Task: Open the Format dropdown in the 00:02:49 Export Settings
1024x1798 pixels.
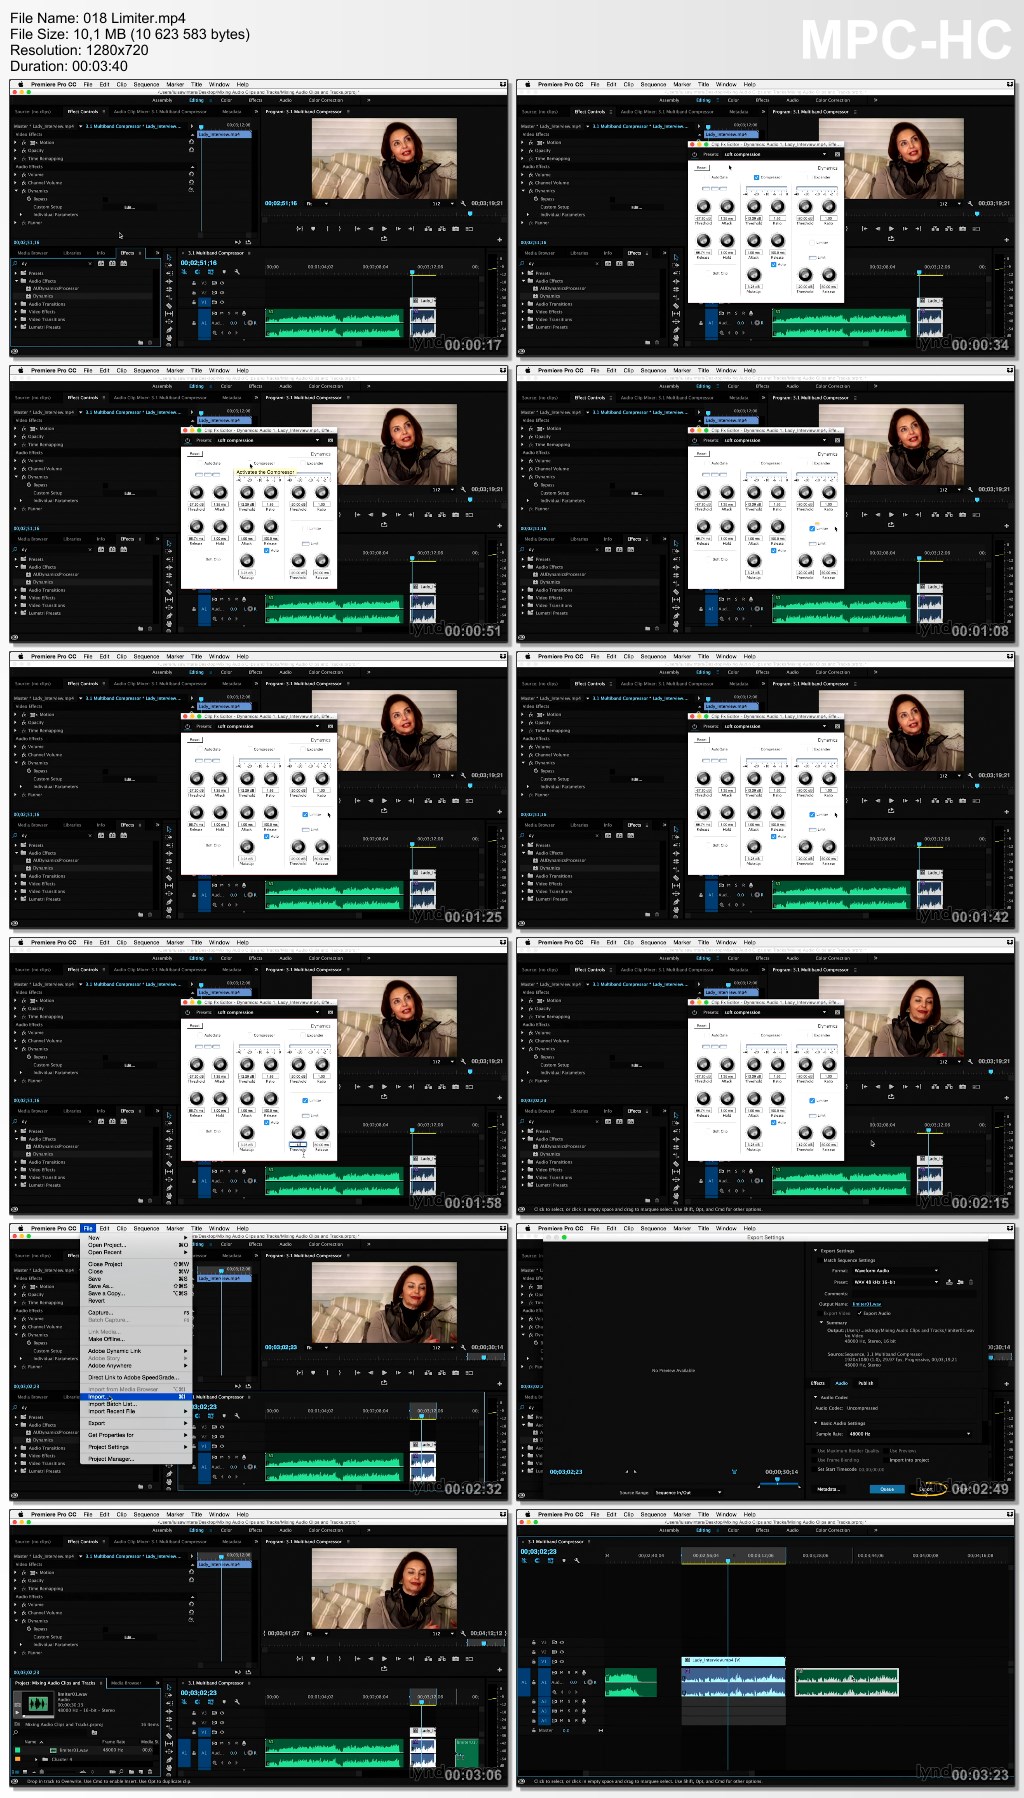Action: 896,1271
